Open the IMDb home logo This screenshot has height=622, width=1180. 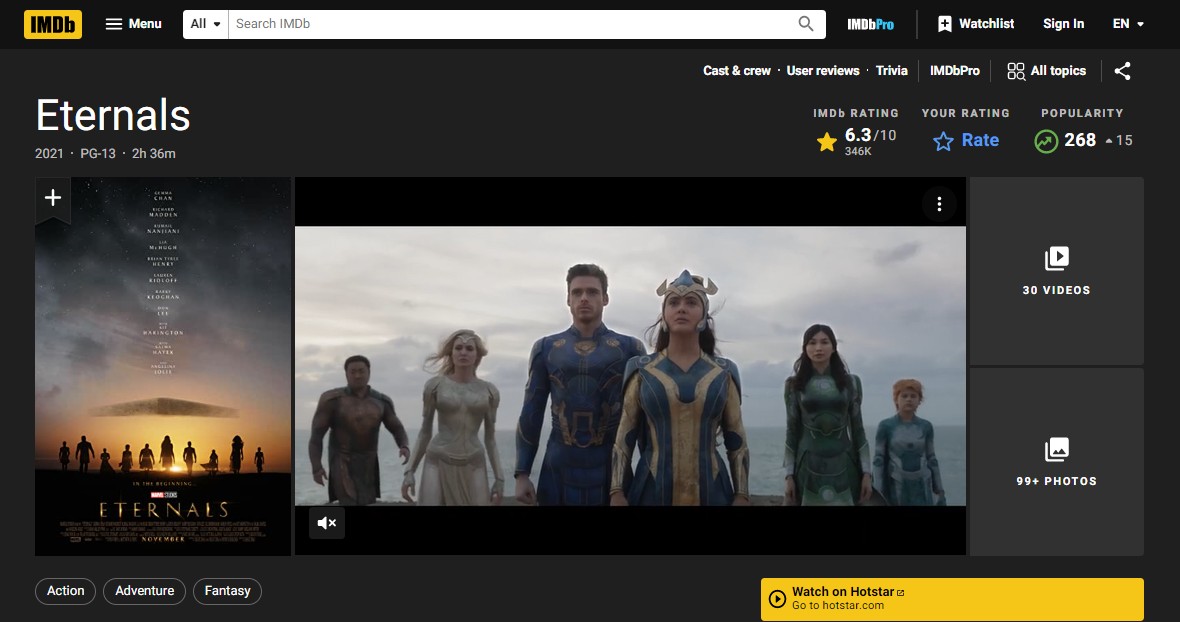[53, 24]
